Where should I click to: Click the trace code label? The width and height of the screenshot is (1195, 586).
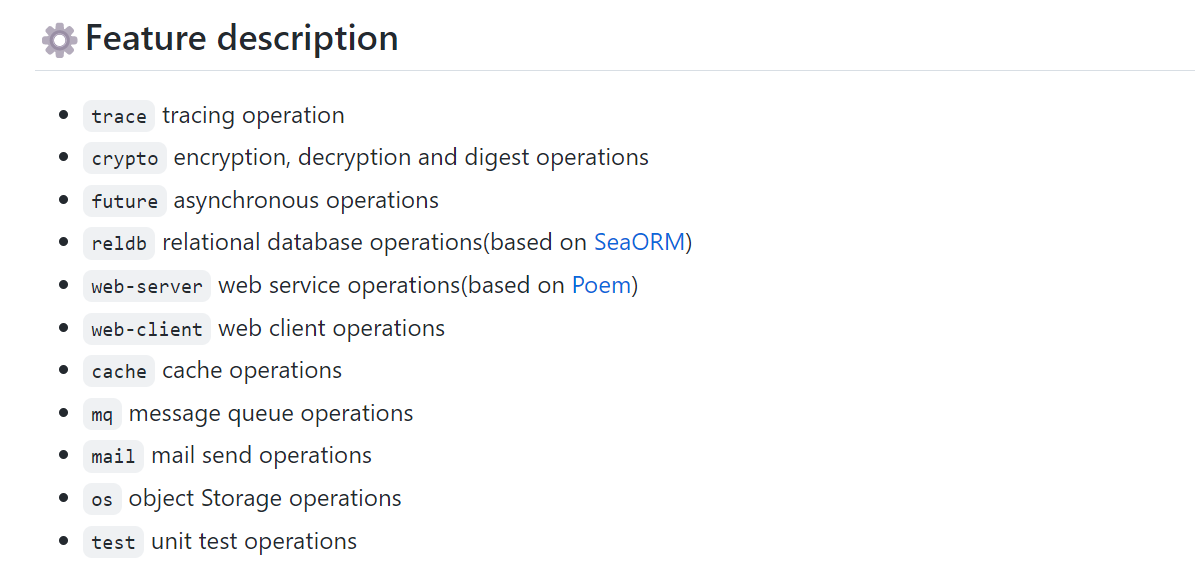click(119, 117)
